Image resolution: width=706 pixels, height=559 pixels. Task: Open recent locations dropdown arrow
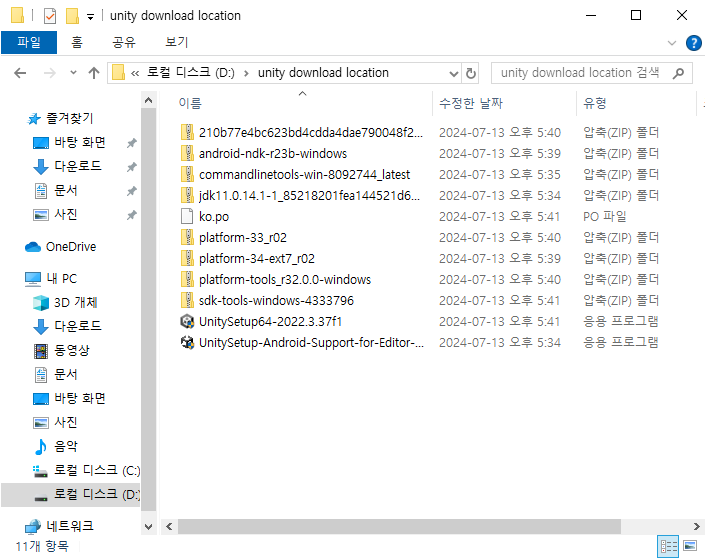pyautogui.click(x=73, y=72)
